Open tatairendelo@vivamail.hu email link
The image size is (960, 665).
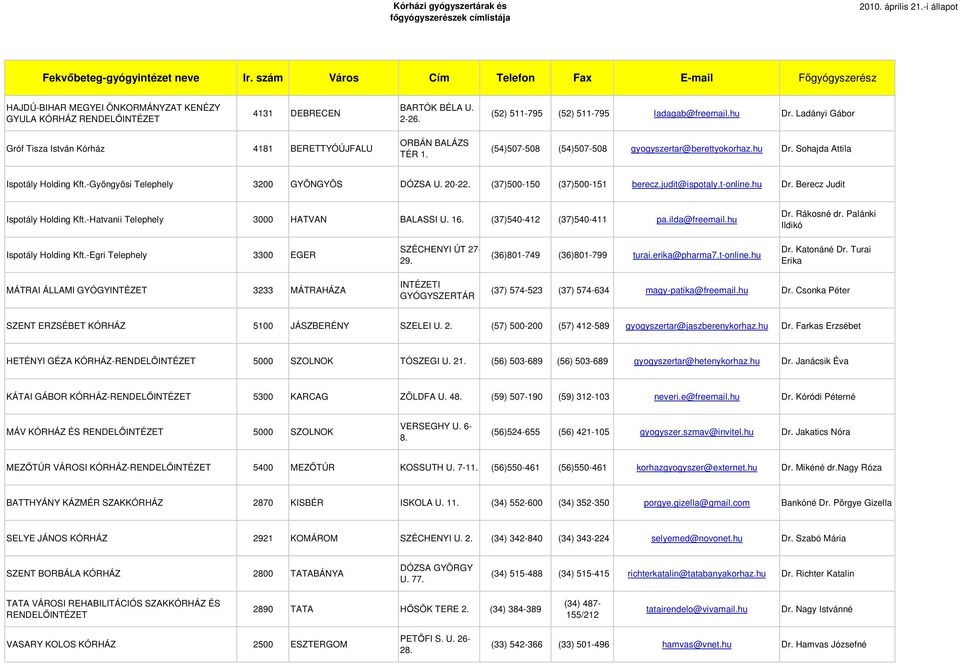click(x=696, y=609)
